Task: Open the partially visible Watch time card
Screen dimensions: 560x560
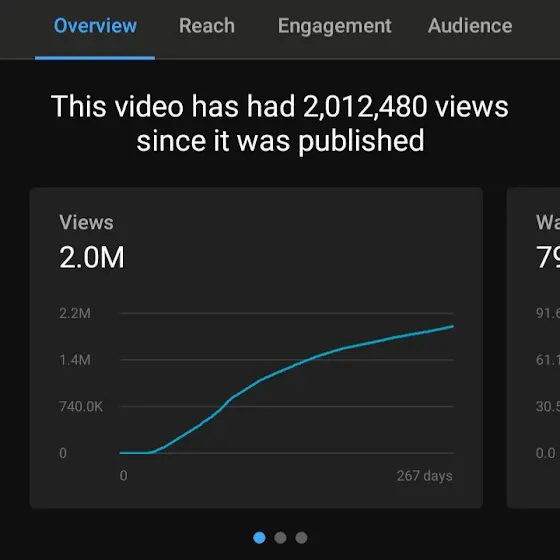Action: click(x=533, y=348)
